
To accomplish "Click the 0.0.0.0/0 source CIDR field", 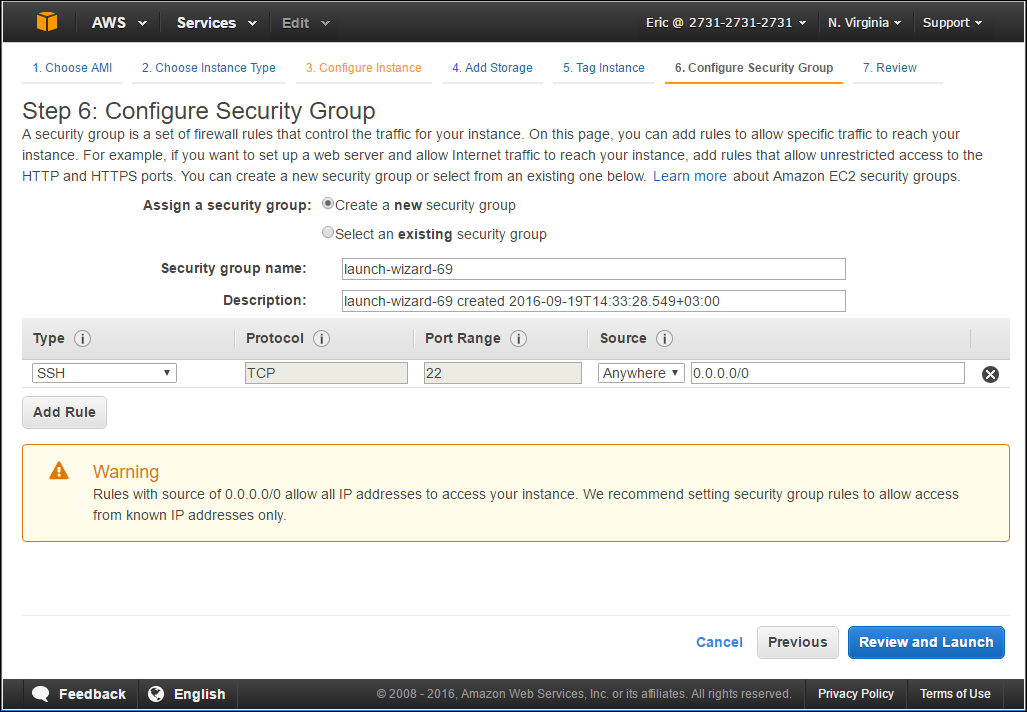I will (827, 373).
